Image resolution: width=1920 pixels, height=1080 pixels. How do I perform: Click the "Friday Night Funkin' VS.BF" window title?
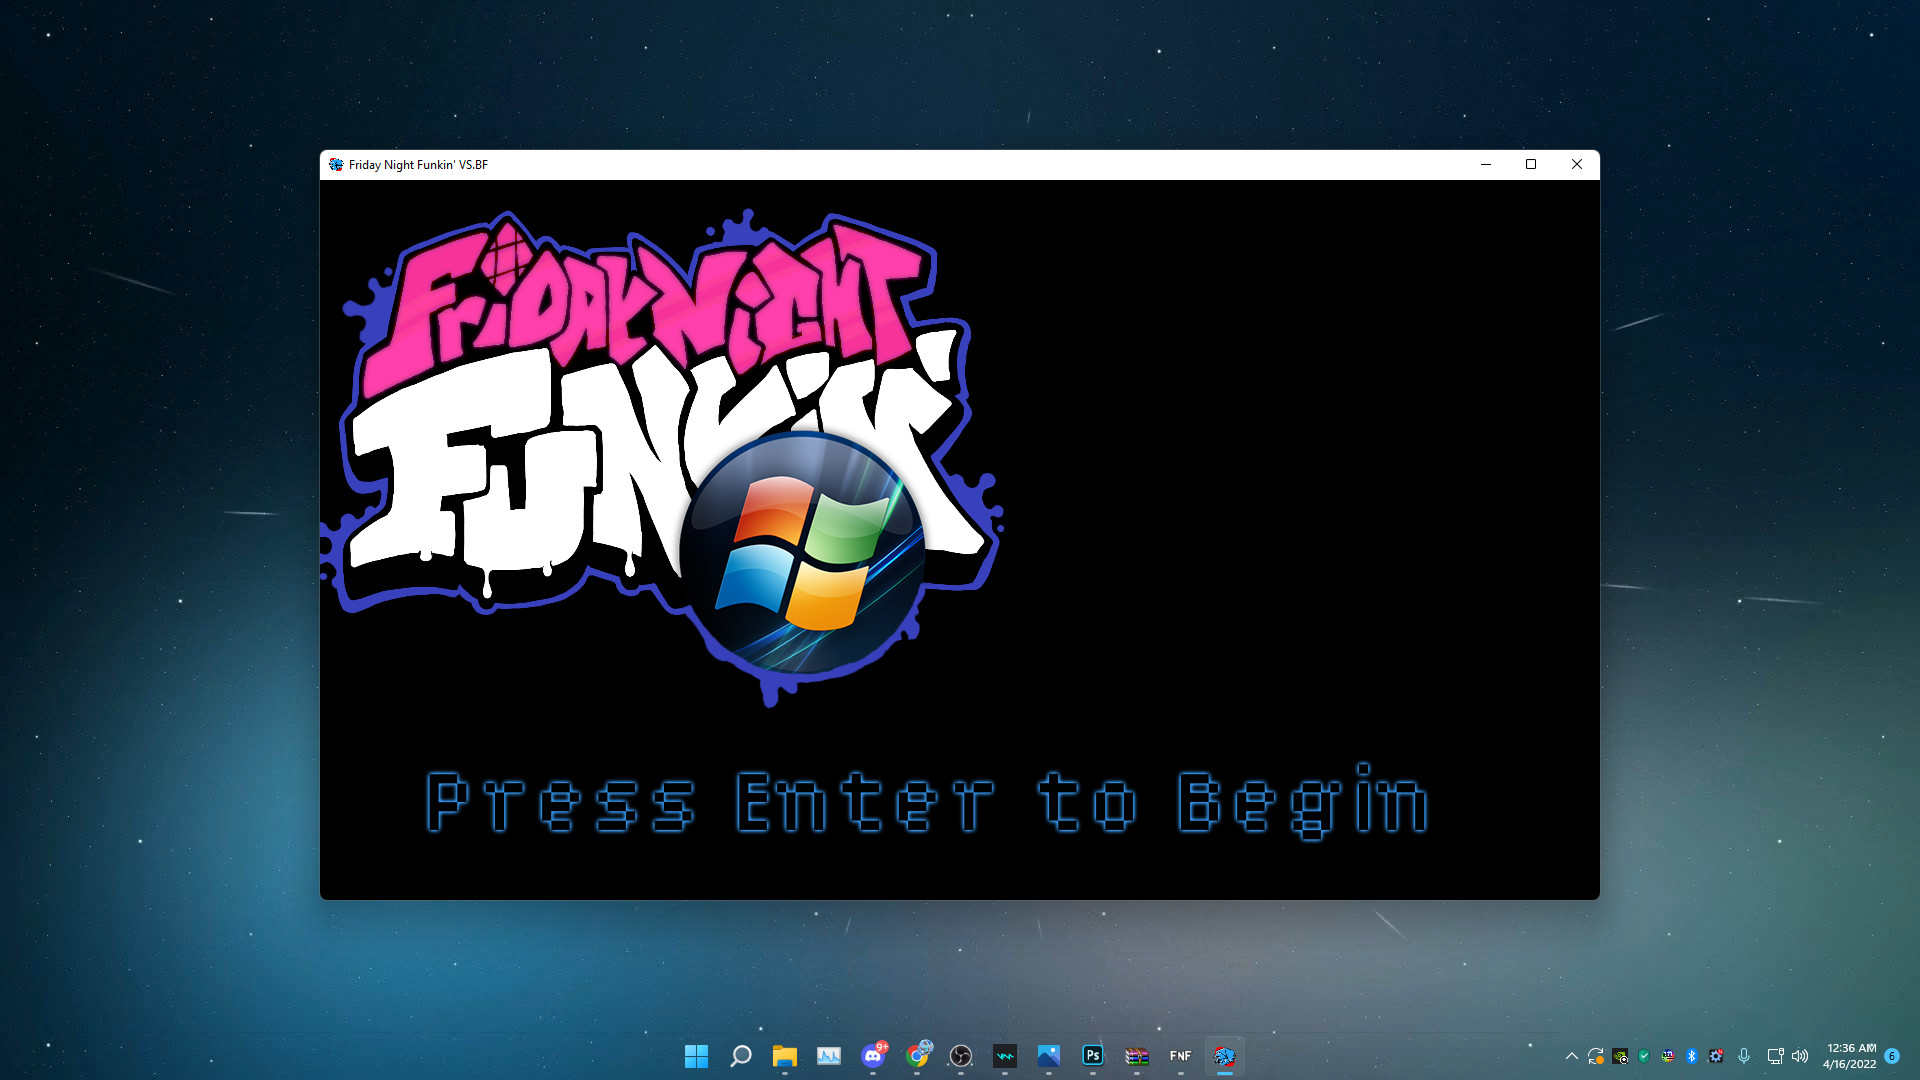point(418,165)
